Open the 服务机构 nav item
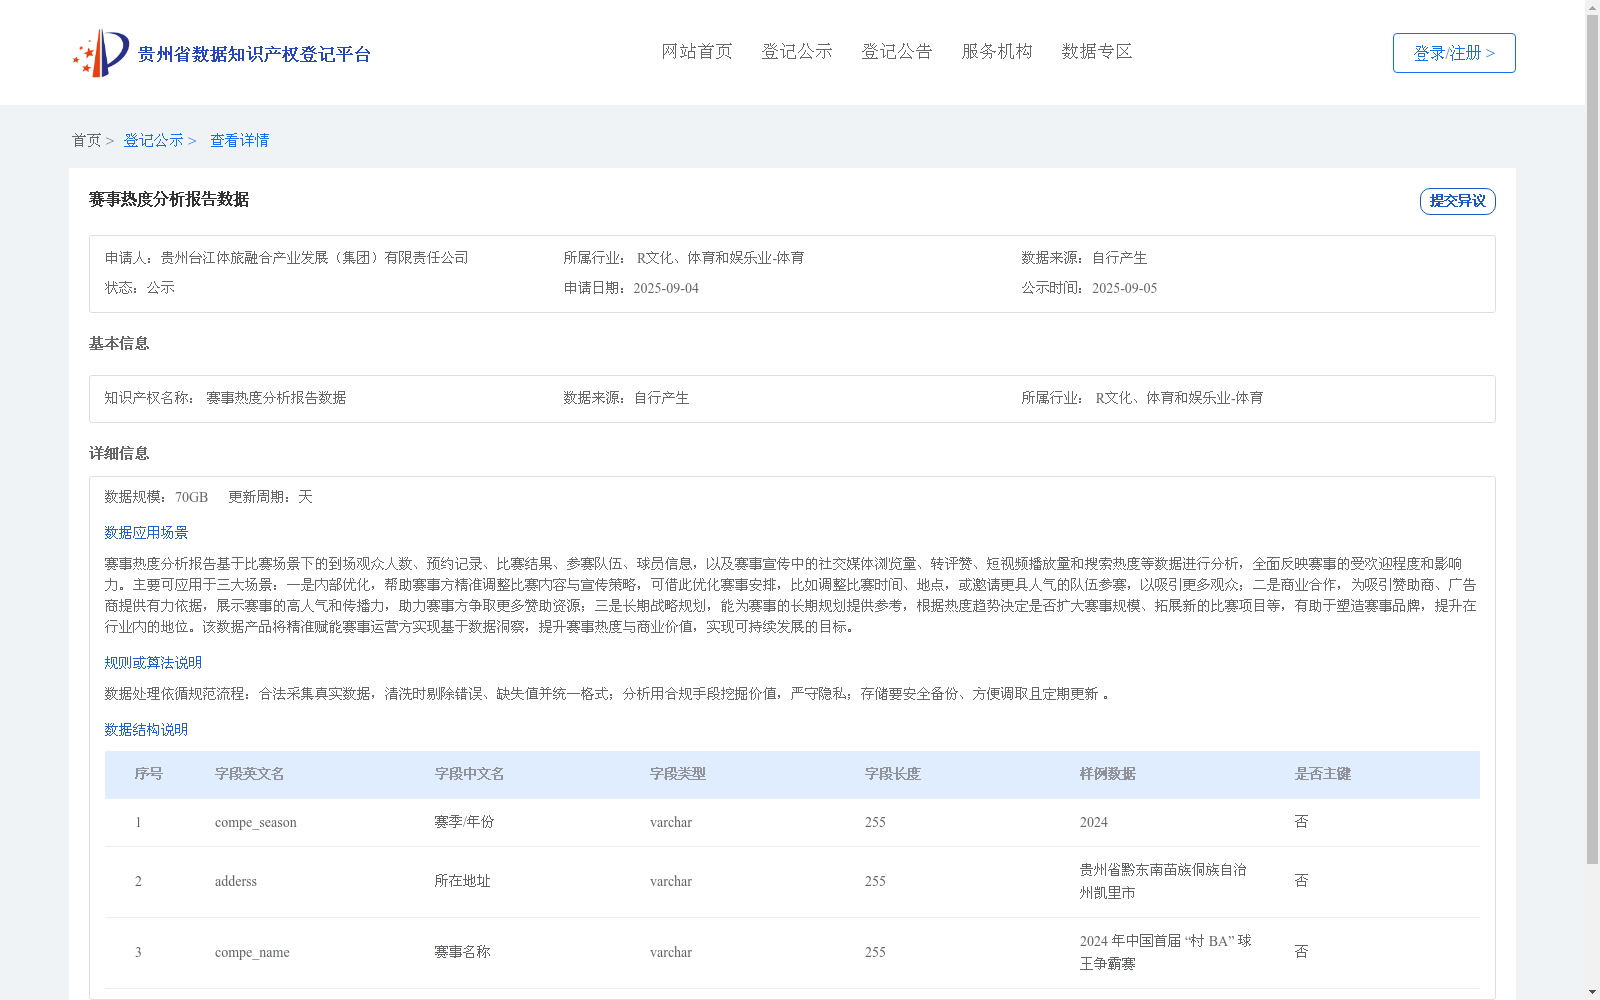 point(997,51)
